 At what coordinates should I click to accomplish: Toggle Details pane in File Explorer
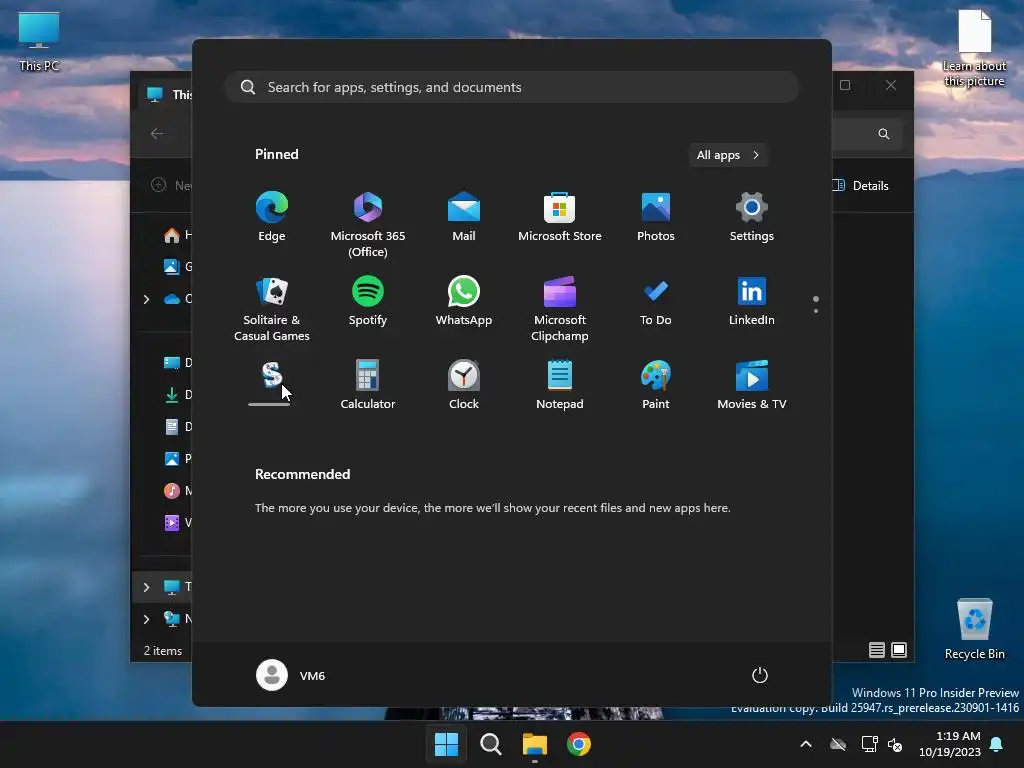pos(860,185)
